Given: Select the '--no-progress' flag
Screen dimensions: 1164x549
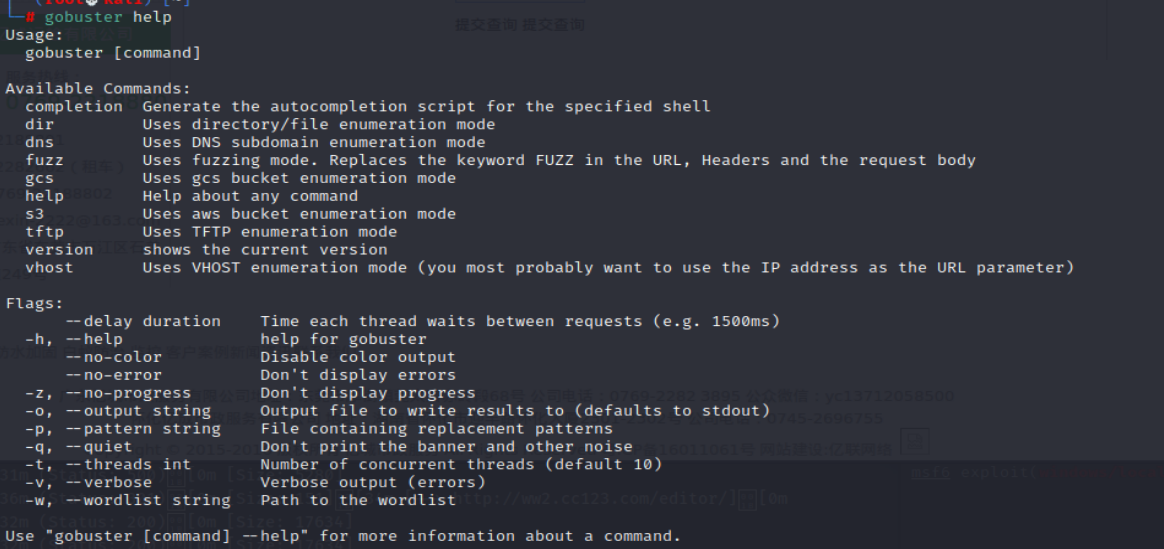Looking at the screenshot, I should (128, 392).
